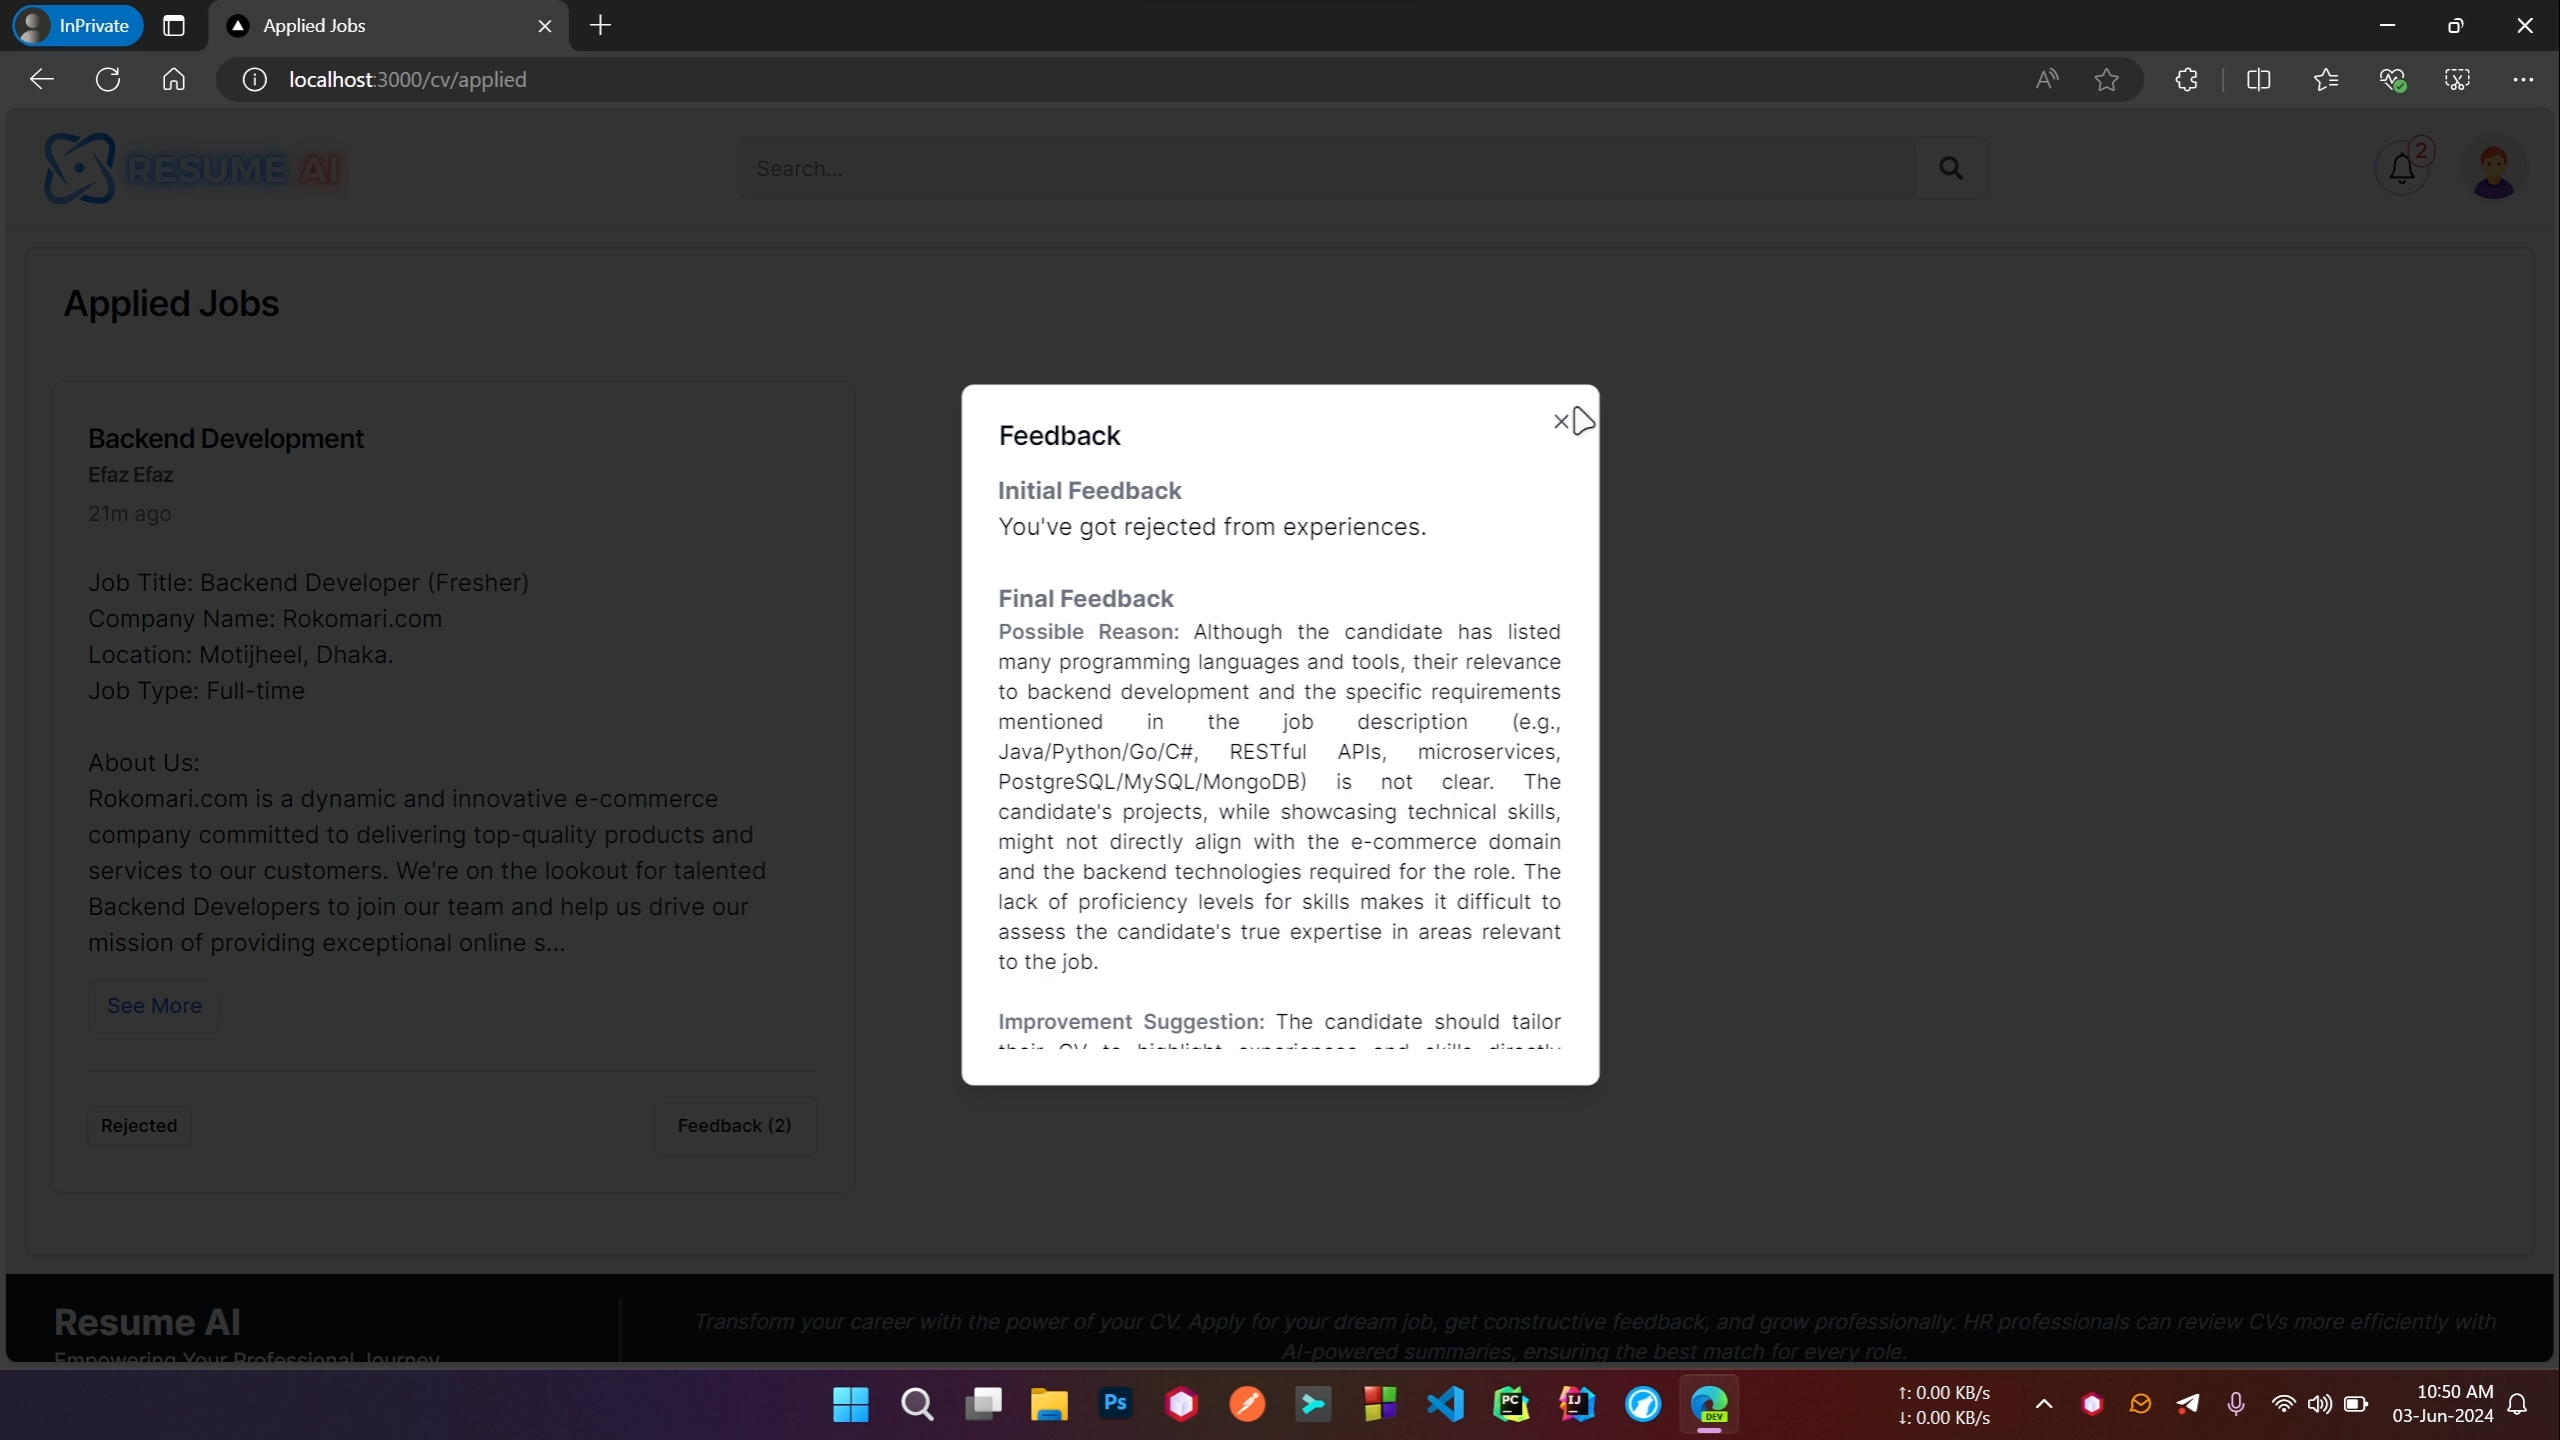The width and height of the screenshot is (2560, 1440).
Task: Open the tab actions chevron menu
Action: (173, 25)
